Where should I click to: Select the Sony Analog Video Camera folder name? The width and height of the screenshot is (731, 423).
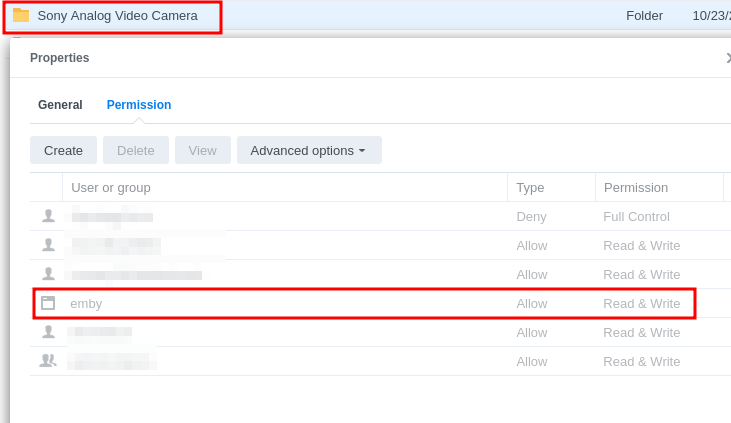117,16
